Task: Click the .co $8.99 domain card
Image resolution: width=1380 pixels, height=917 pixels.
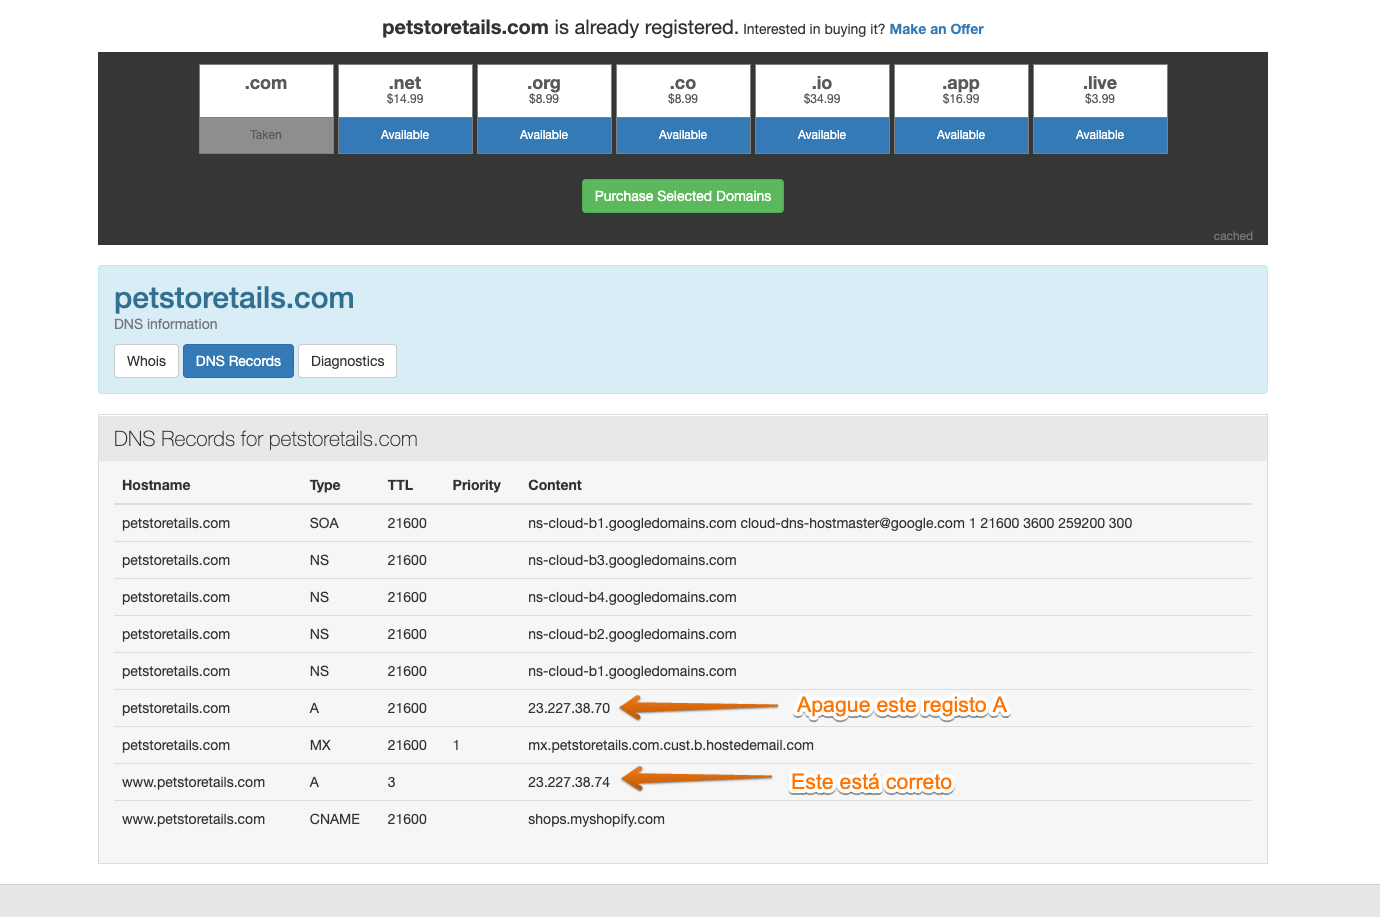Action: (x=683, y=91)
